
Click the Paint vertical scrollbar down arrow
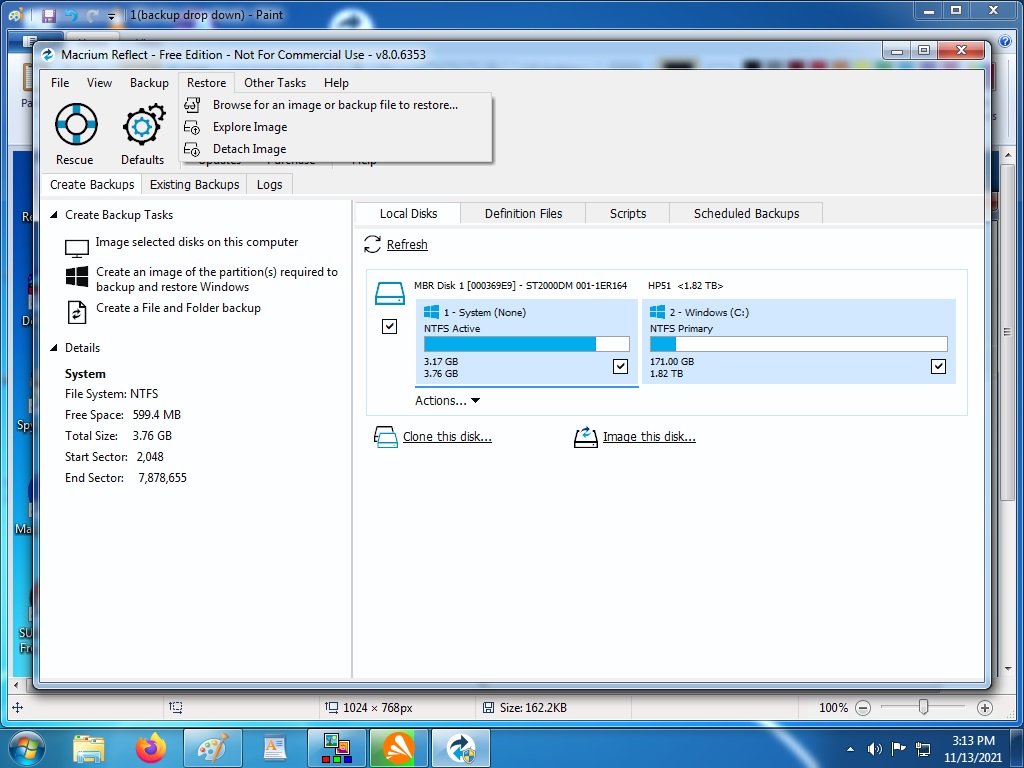pos(1008,669)
